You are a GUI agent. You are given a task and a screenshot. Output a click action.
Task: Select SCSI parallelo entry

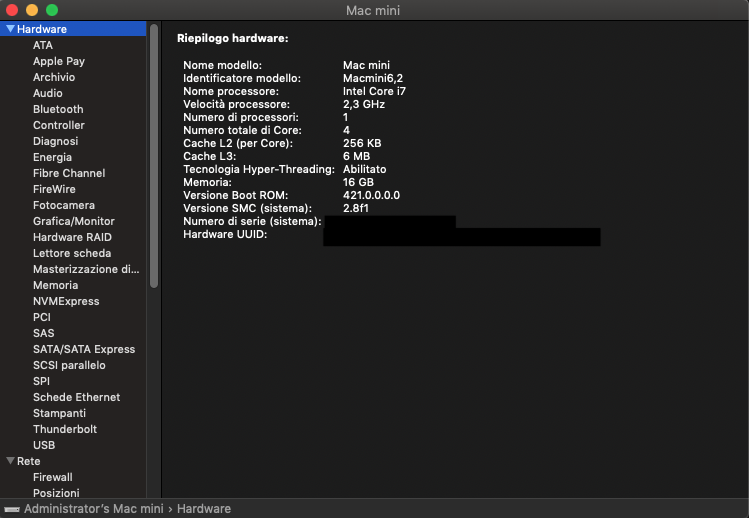coord(69,366)
